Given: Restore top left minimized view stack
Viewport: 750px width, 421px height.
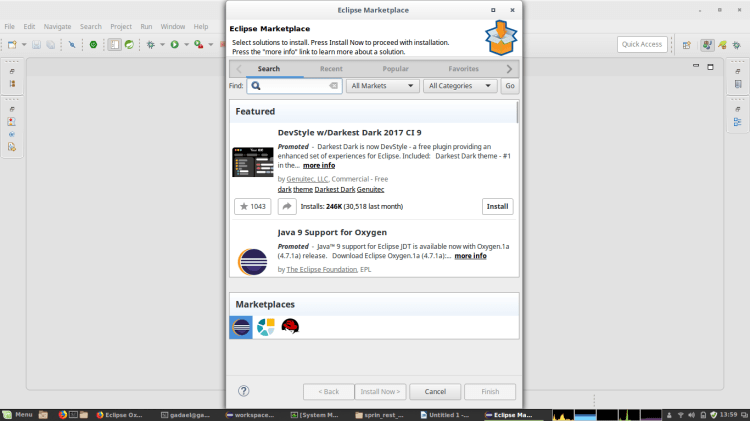Looking at the screenshot, I should [x=12, y=71].
